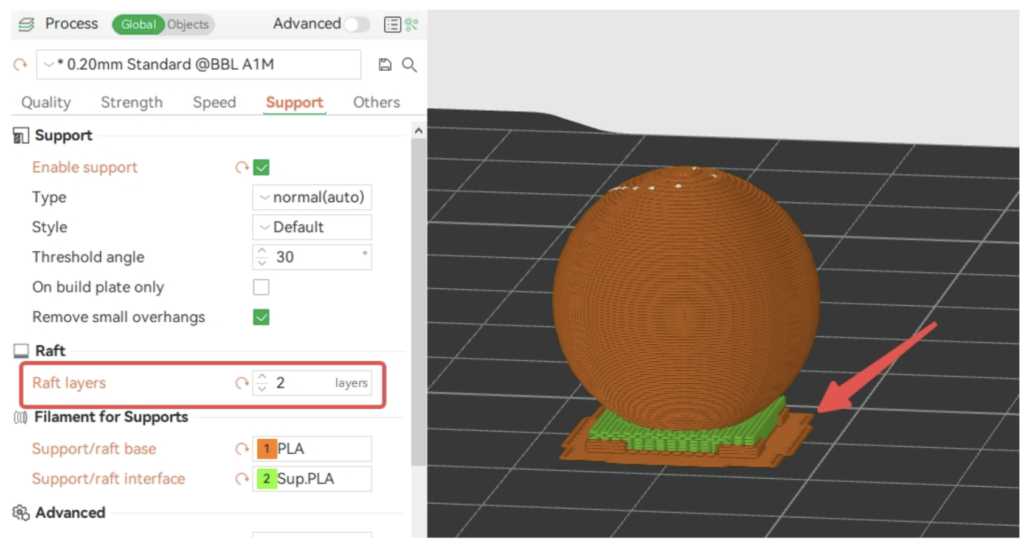
Task: Click the settings panel scrollbar up arrow
Action: coord(419,131)
